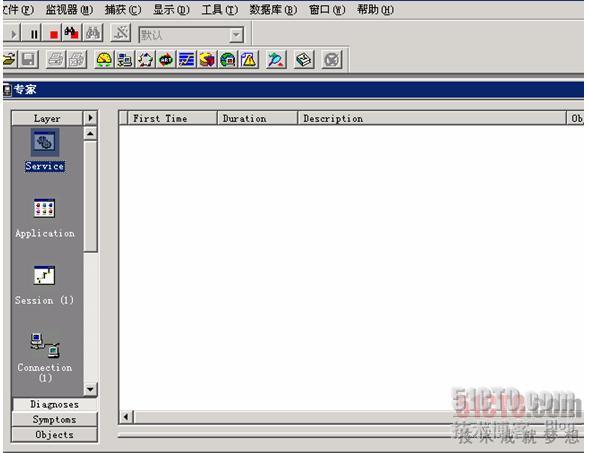Open the 监视器(M) menu
Image resolution: width=589 pixels, height=453 pixels.
tap(69, 9)
